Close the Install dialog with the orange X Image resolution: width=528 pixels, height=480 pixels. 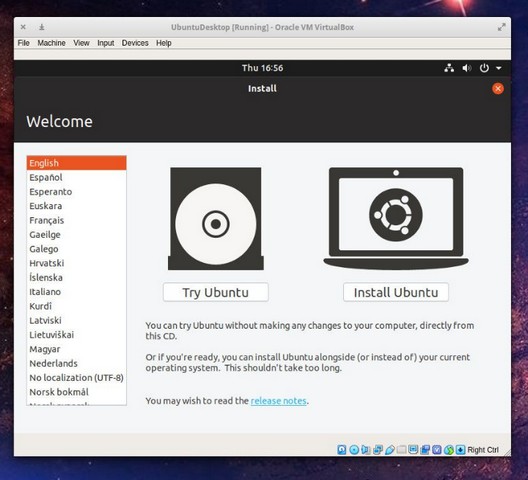click(498, 89)
